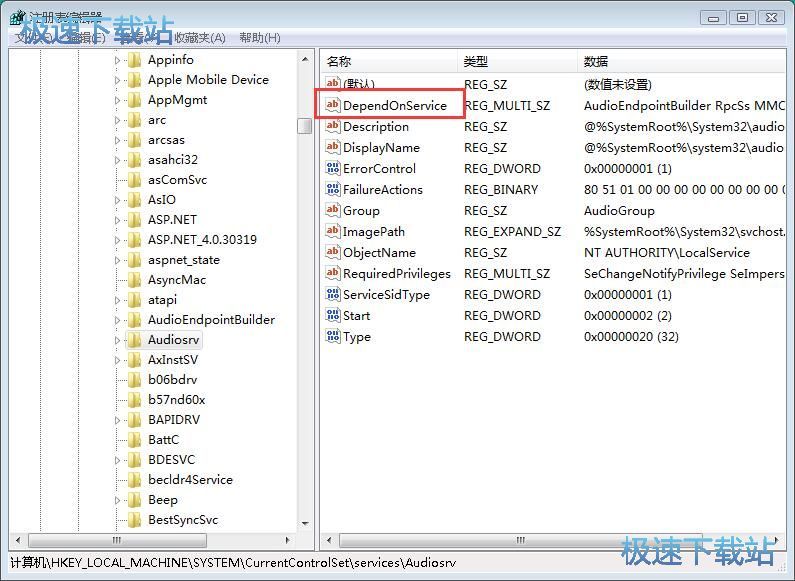Minimize the registry editor window
Image resolution: width=795 pixels, height=581 pixels.
click(x=713, y=18)
